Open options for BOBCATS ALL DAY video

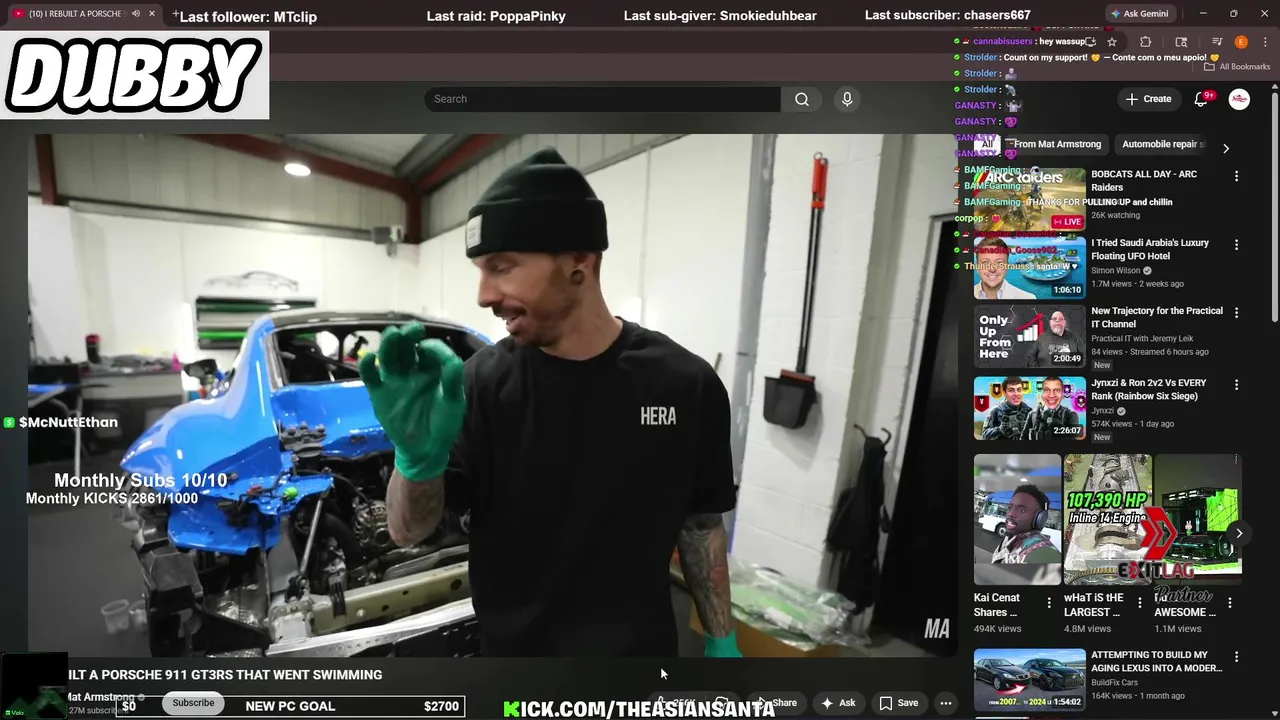pos(1236,176)
